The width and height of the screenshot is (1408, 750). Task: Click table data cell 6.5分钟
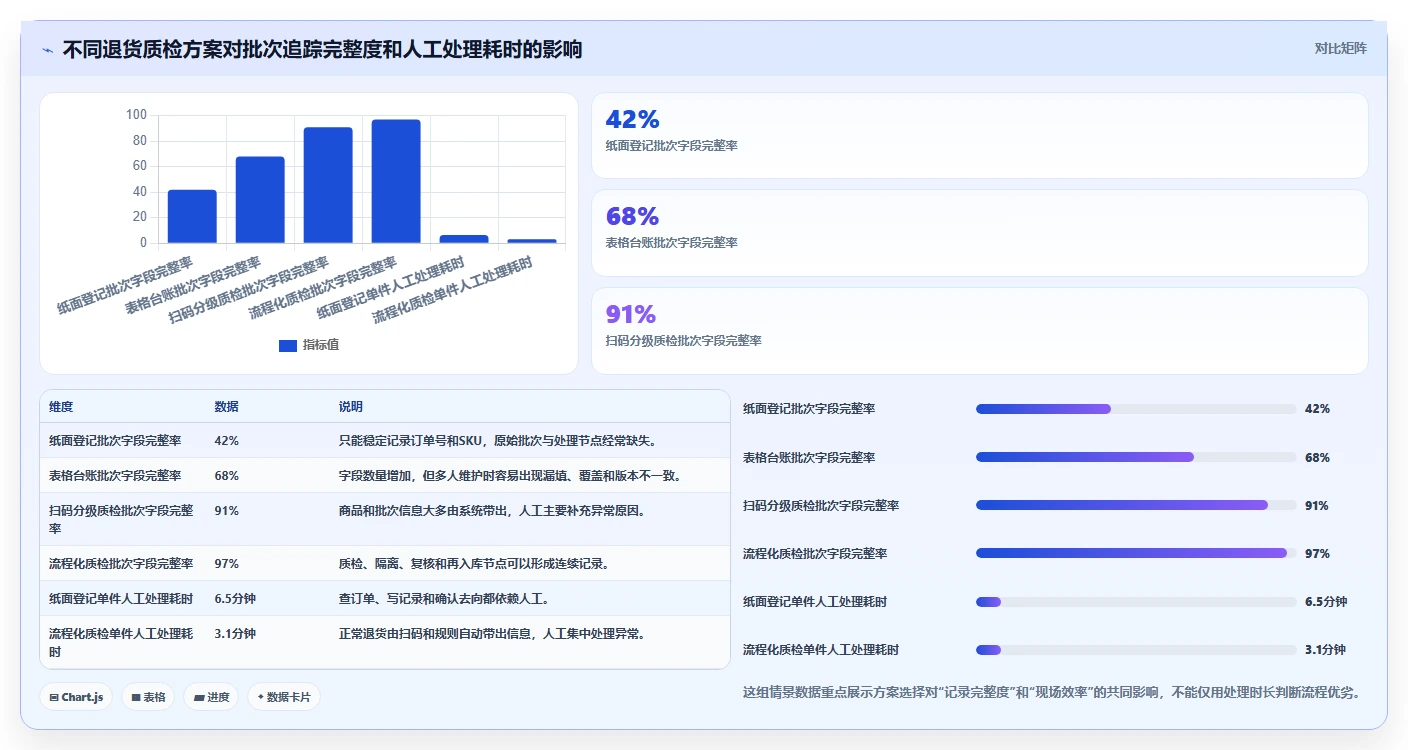click(235, 598)
